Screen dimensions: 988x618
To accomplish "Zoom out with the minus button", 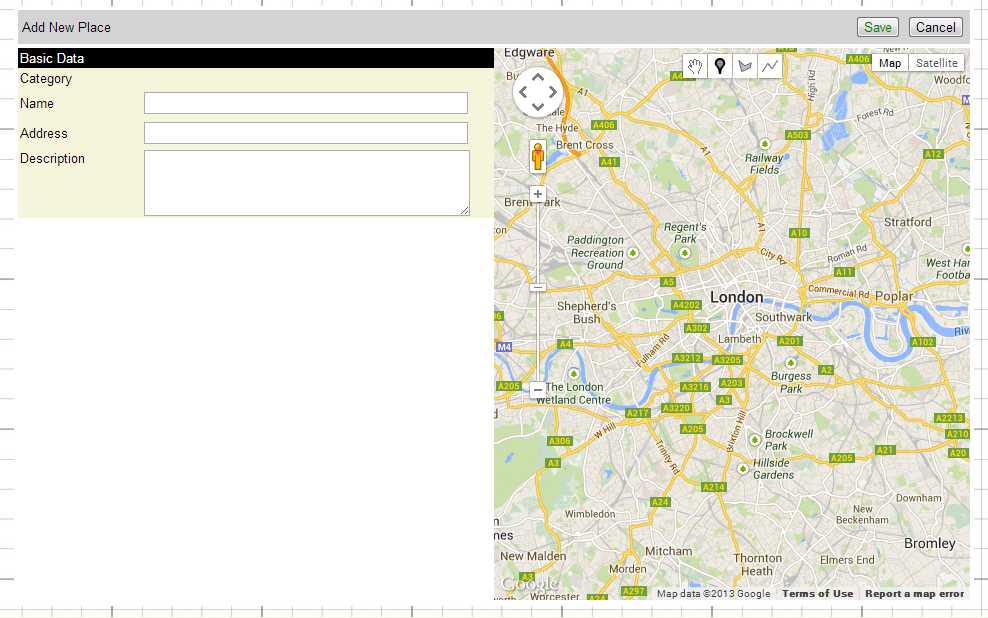I will [x=537, y=390].
